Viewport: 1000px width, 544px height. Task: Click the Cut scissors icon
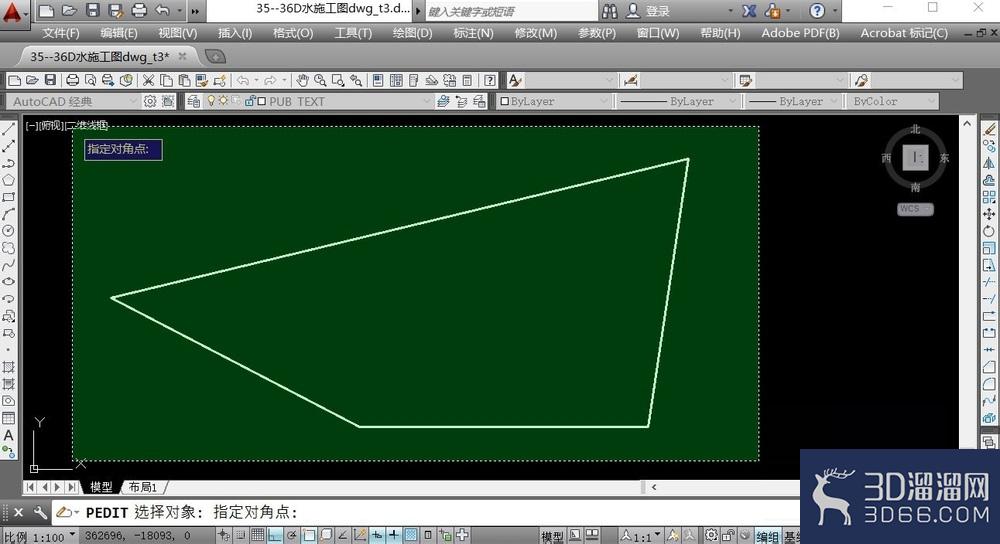(x=148, y=80)
